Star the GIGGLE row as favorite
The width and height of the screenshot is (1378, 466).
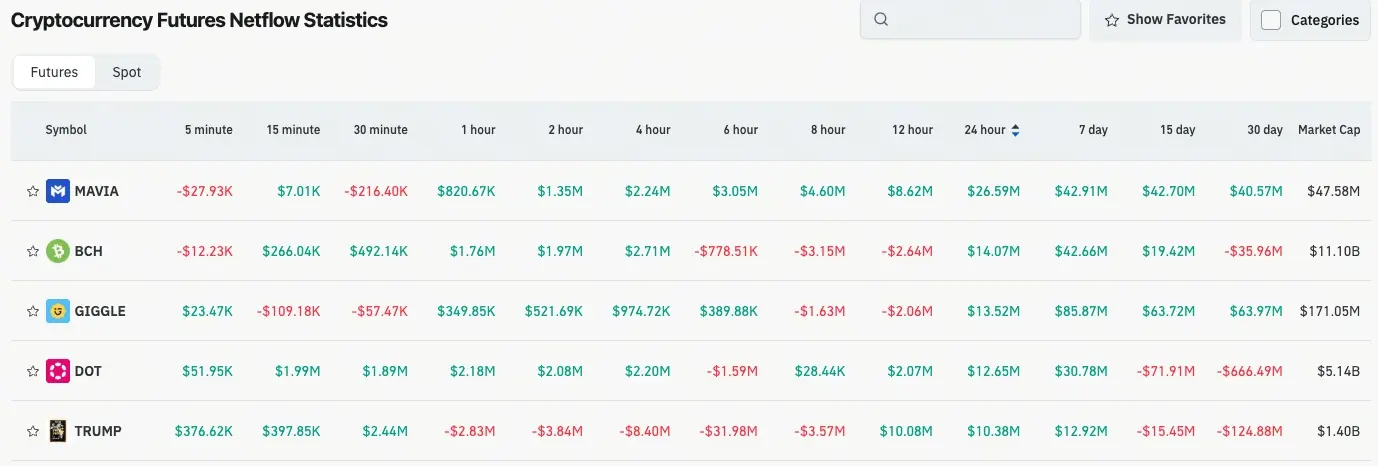tap(33, 311)
